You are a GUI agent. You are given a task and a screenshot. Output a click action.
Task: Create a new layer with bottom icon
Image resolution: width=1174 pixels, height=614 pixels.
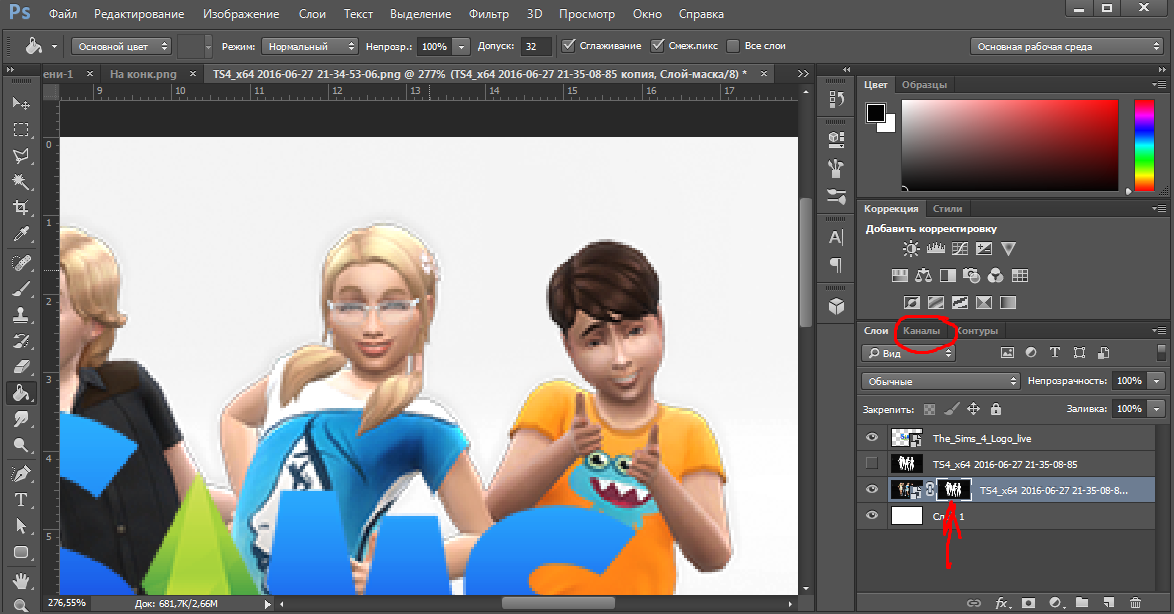(x=1109, y=602)
